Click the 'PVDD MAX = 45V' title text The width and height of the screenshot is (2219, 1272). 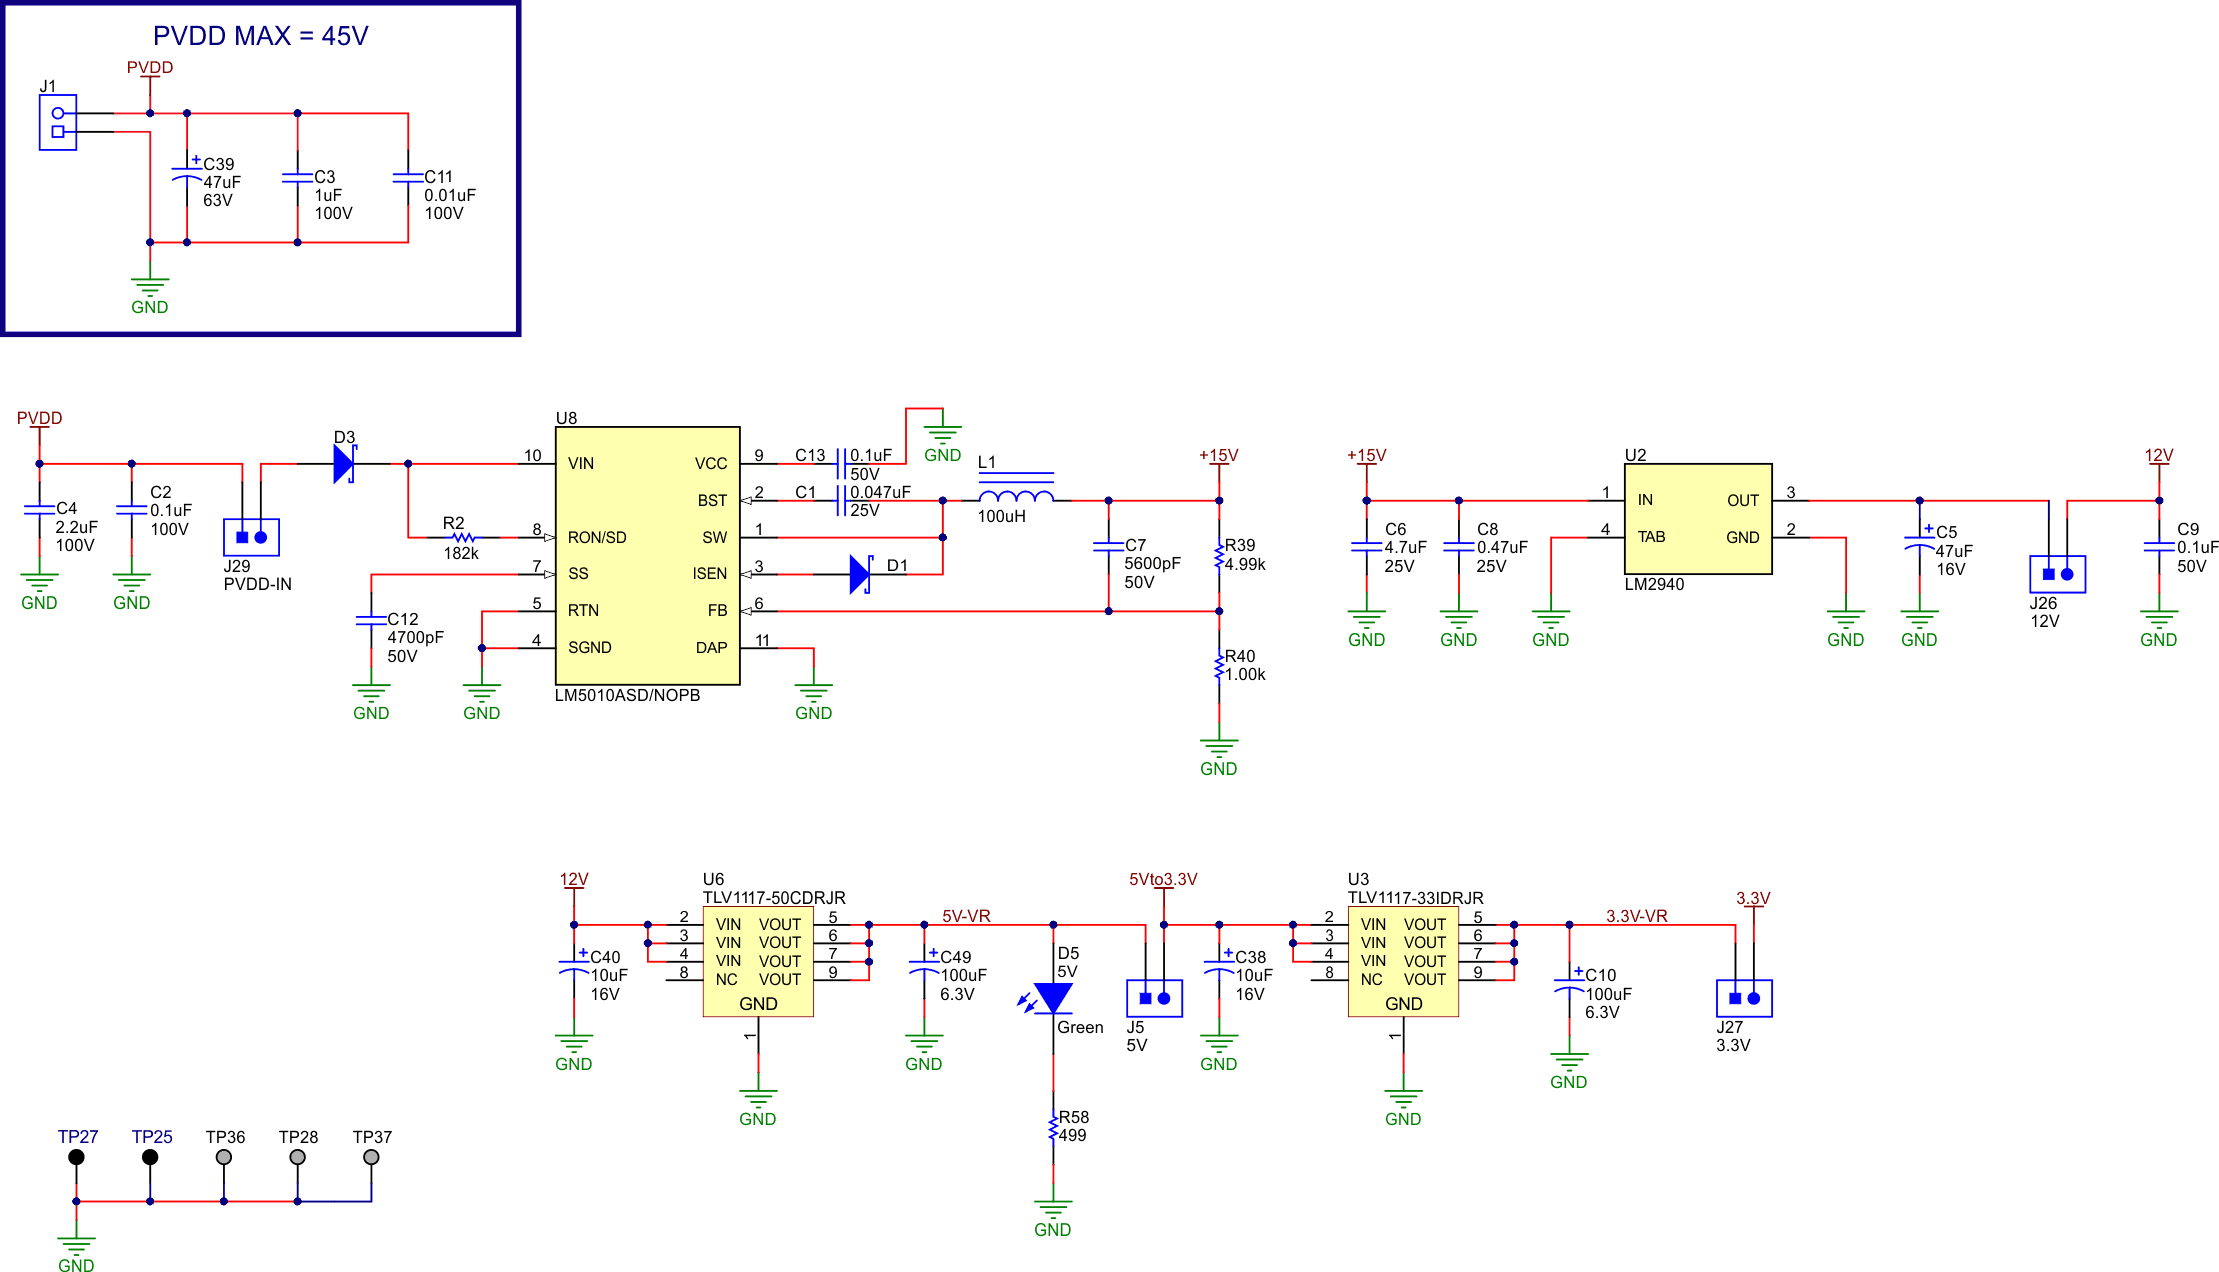(x=260, y=36)
